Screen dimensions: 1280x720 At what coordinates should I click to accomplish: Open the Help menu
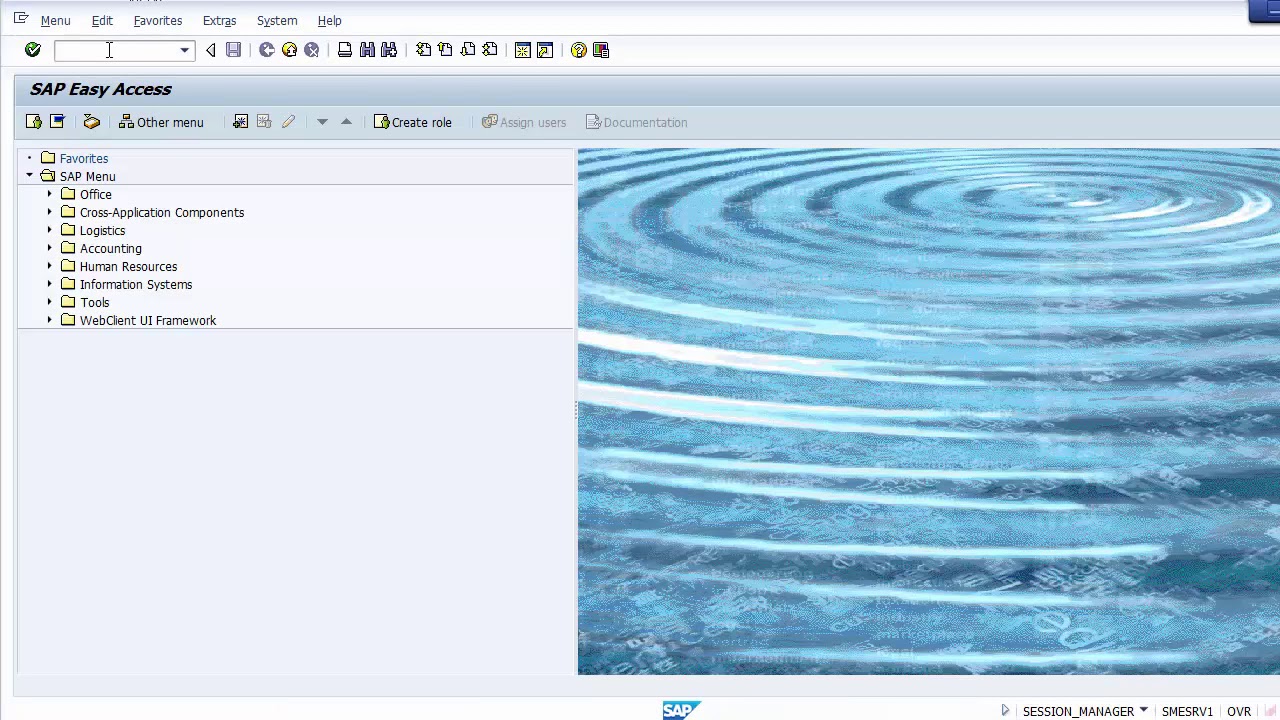(329, 20)
